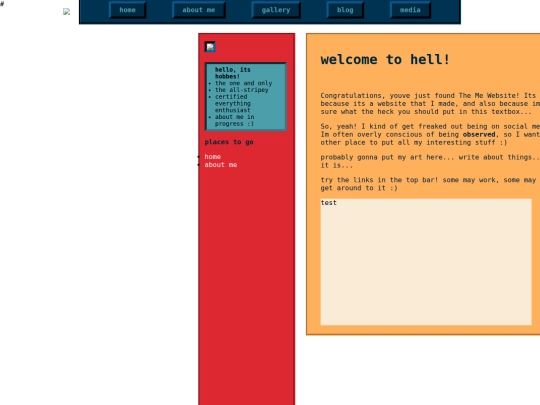Screen dimensions: 540x405
Task: Click the 'Congratulations, youve just found' paragraph
Action: point(430,103)
